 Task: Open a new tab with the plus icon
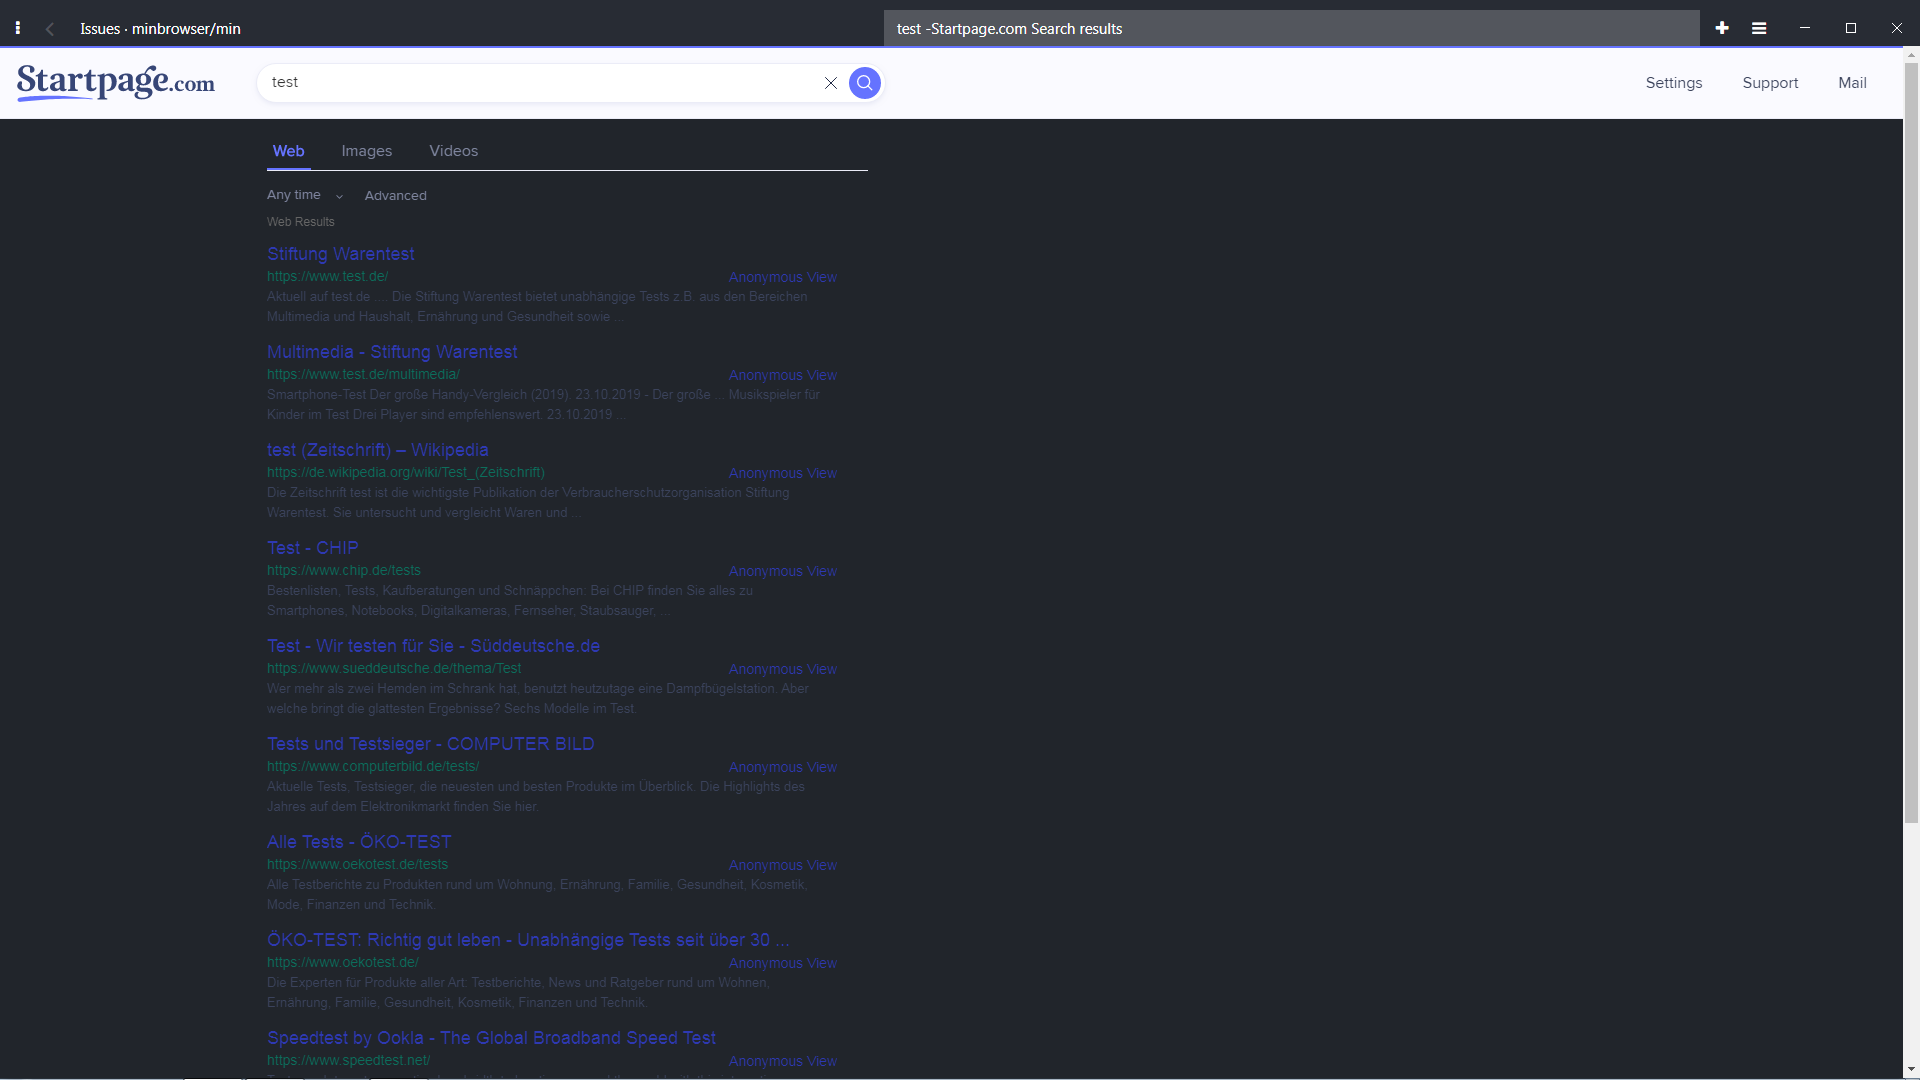point(1722,28)
